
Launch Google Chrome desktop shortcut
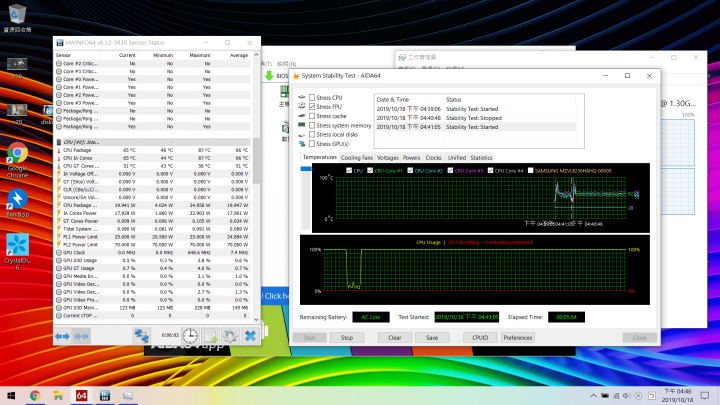(x=17, y=161)
